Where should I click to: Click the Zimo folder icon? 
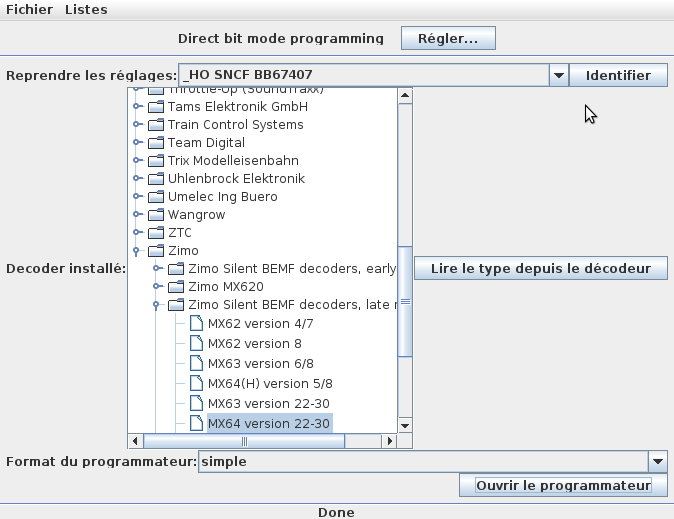coord(156,250)
